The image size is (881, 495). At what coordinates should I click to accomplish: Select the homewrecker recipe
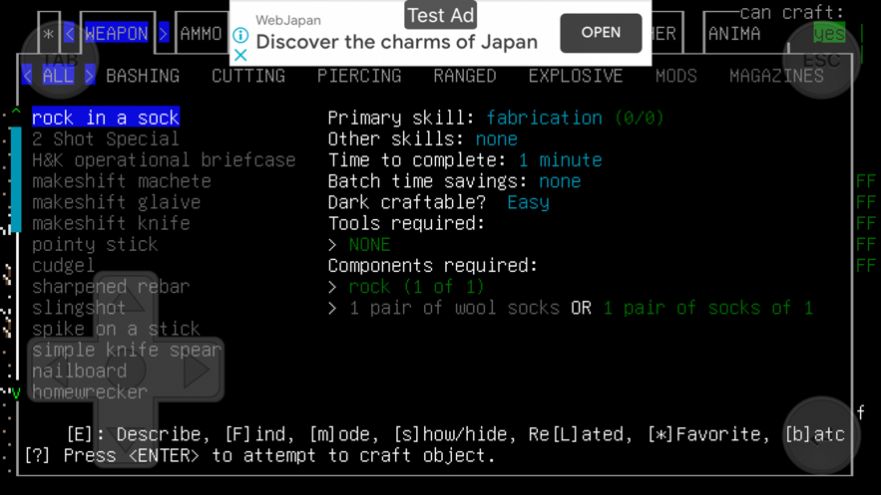click(x=89, y=392)
